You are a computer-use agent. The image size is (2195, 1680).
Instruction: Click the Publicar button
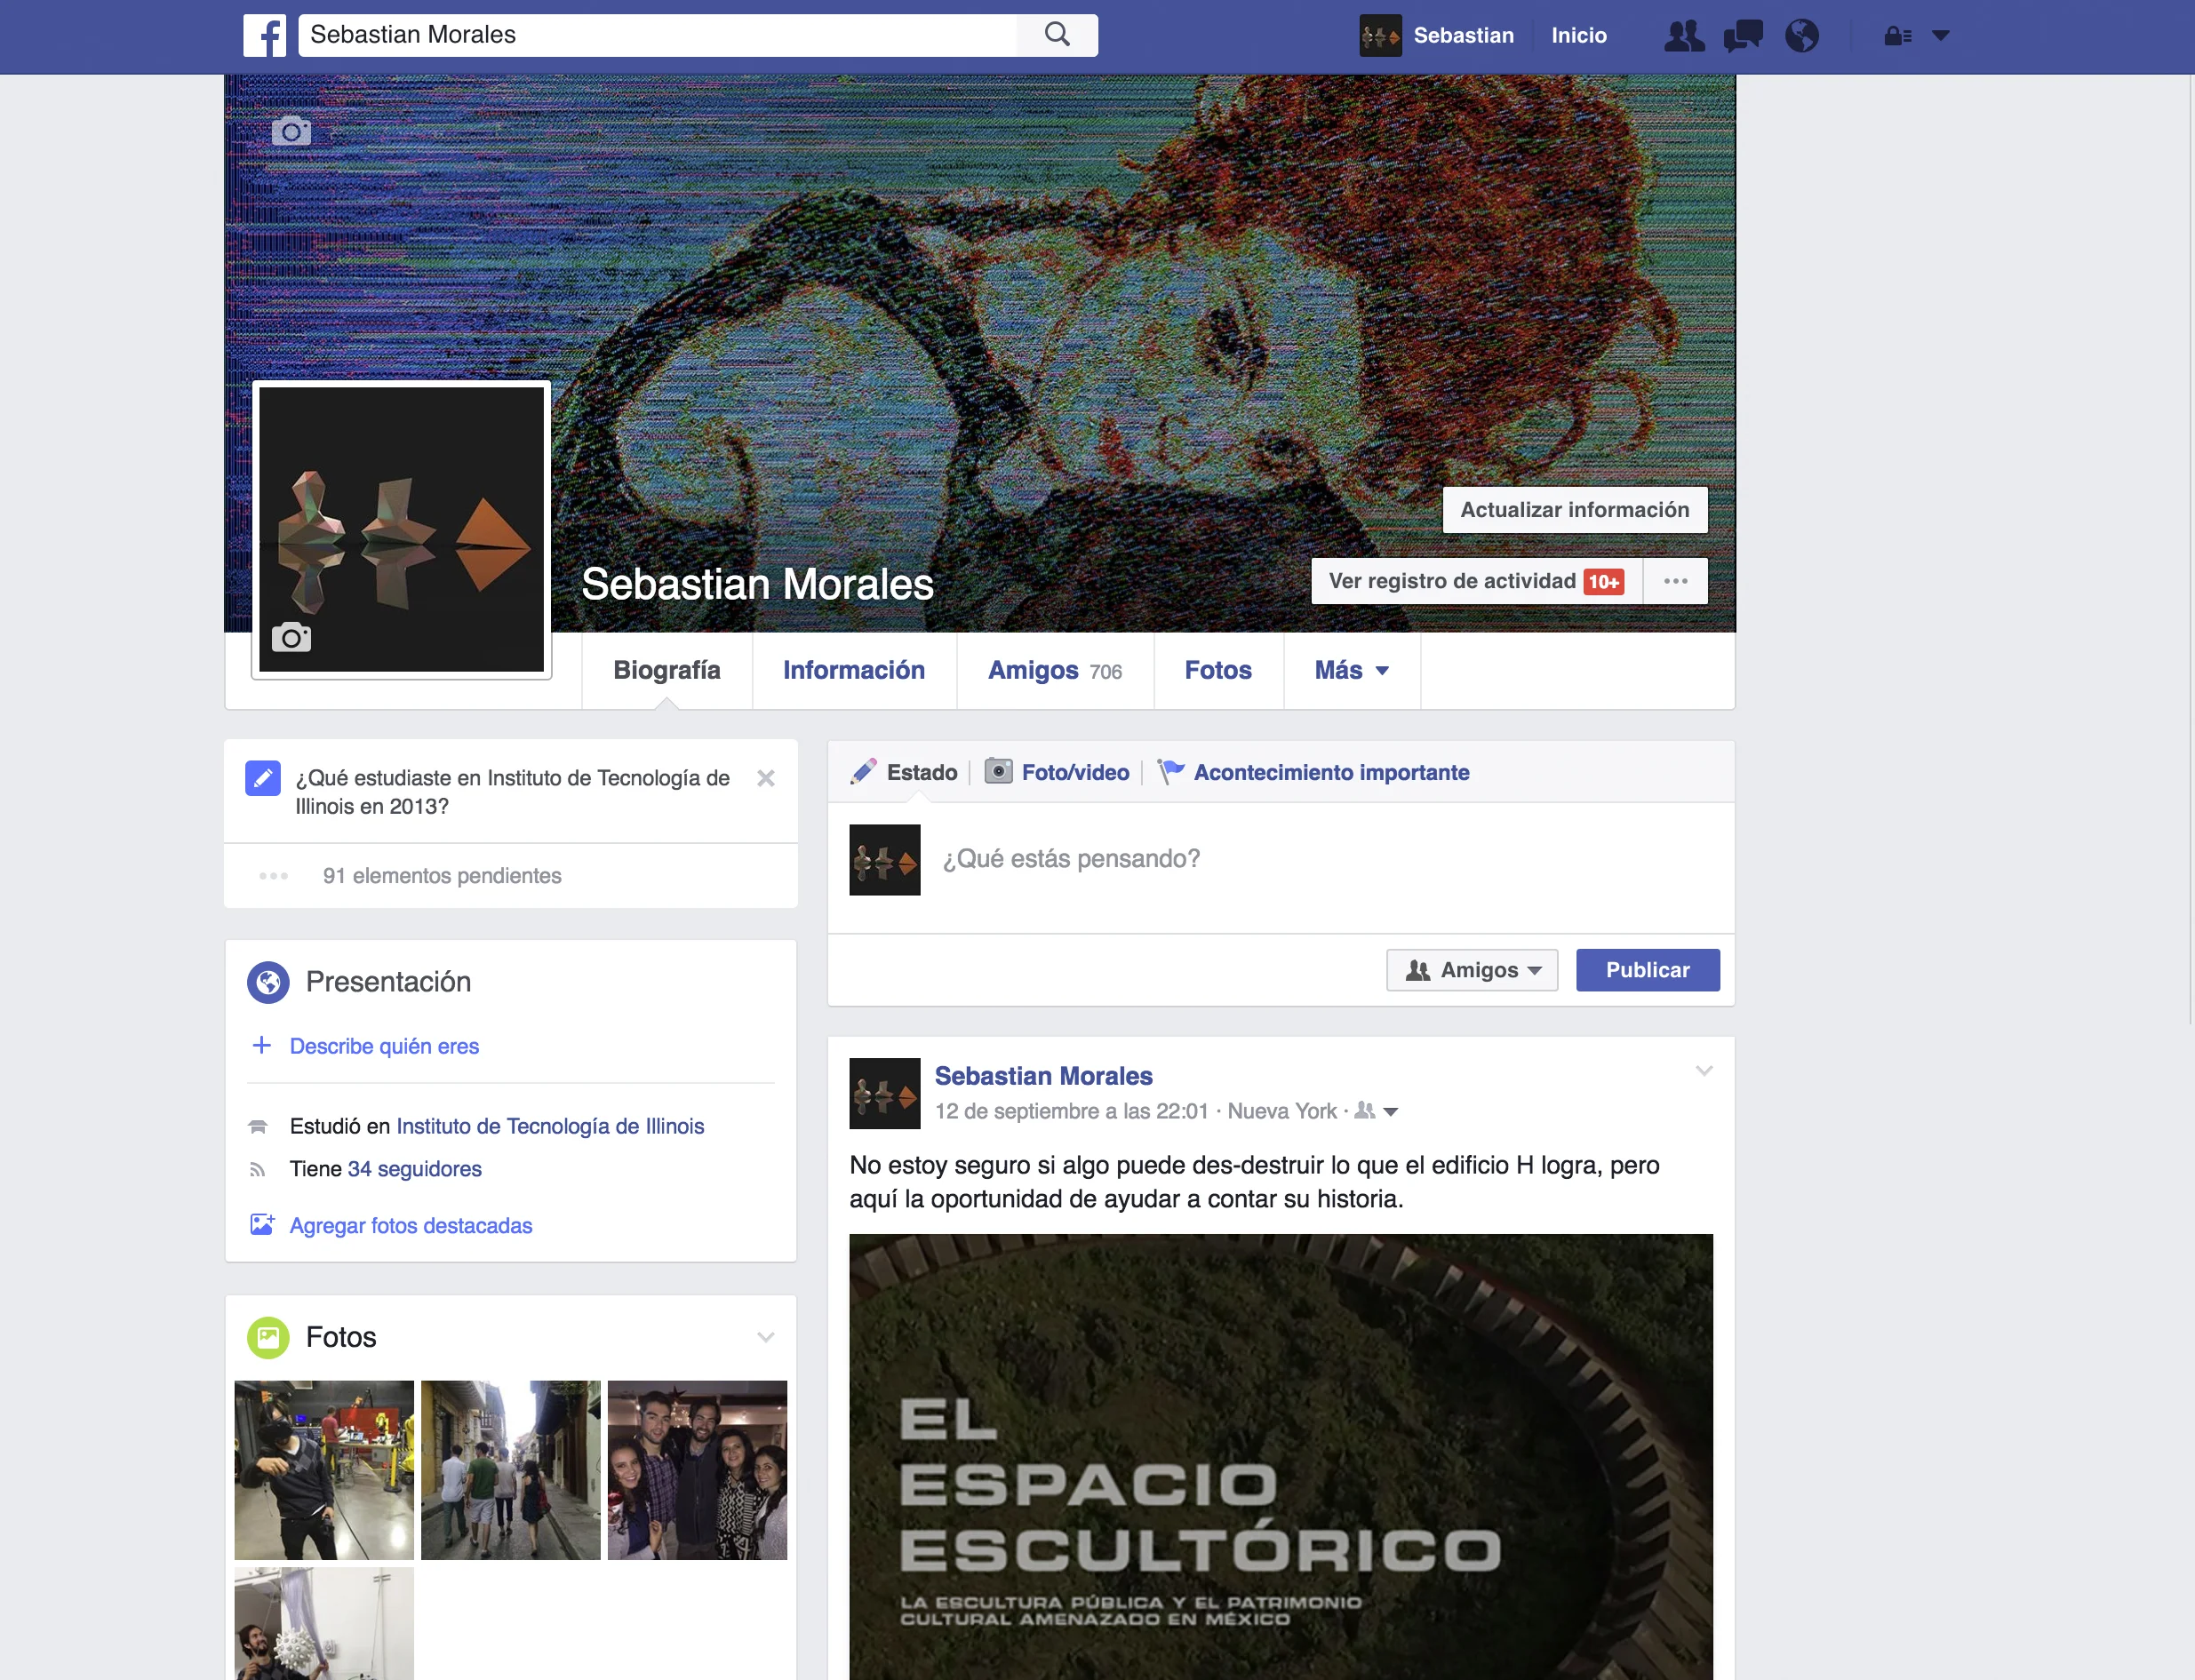1648,970
